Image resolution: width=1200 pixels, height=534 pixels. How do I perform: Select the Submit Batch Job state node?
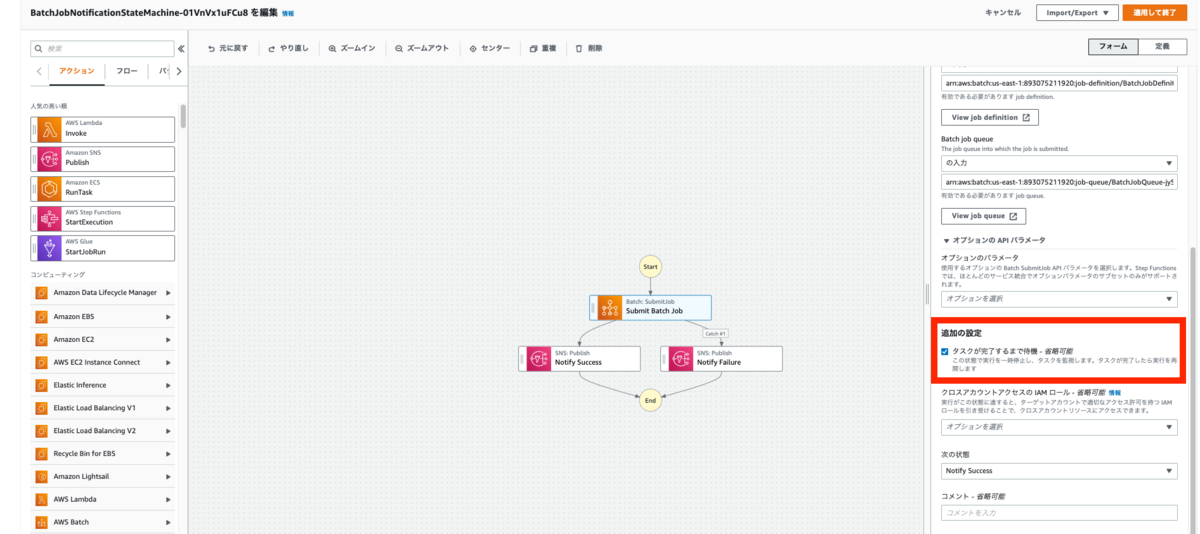650,307
